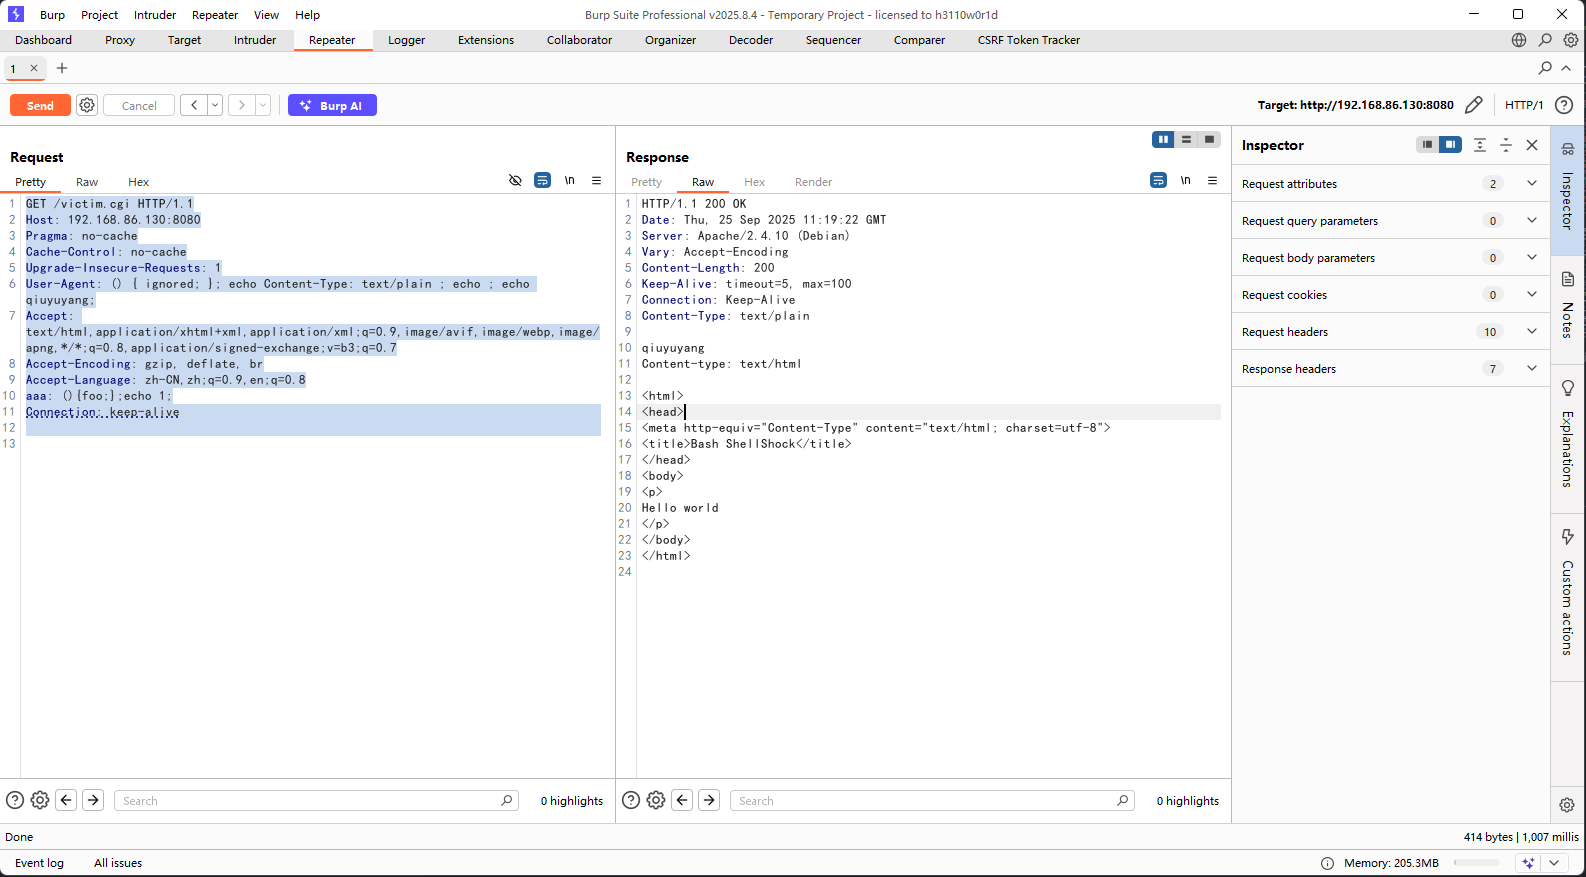The image size is (1586, 877).
Task: Open back history dropdown arrow
Action: pyautogui.click(x=215, y=105)
